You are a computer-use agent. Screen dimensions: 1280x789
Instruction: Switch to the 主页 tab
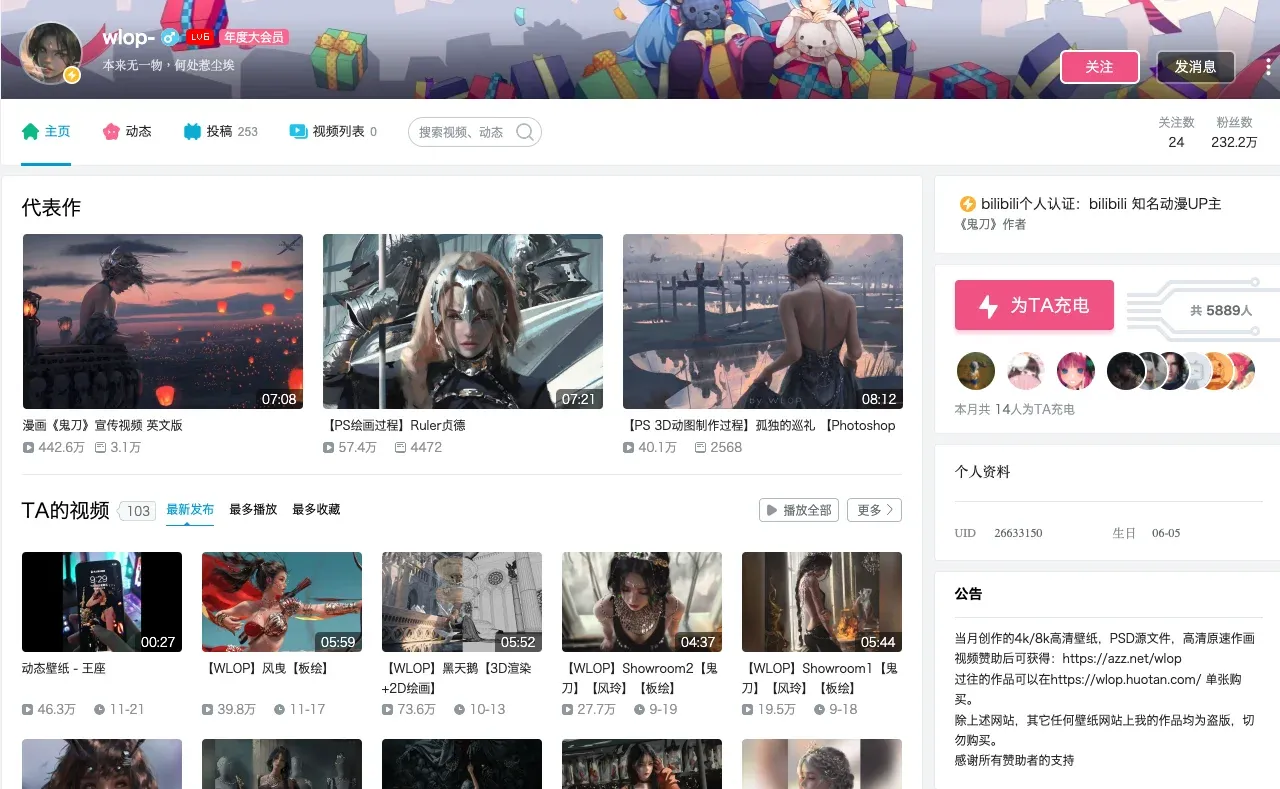coord(46,132)
